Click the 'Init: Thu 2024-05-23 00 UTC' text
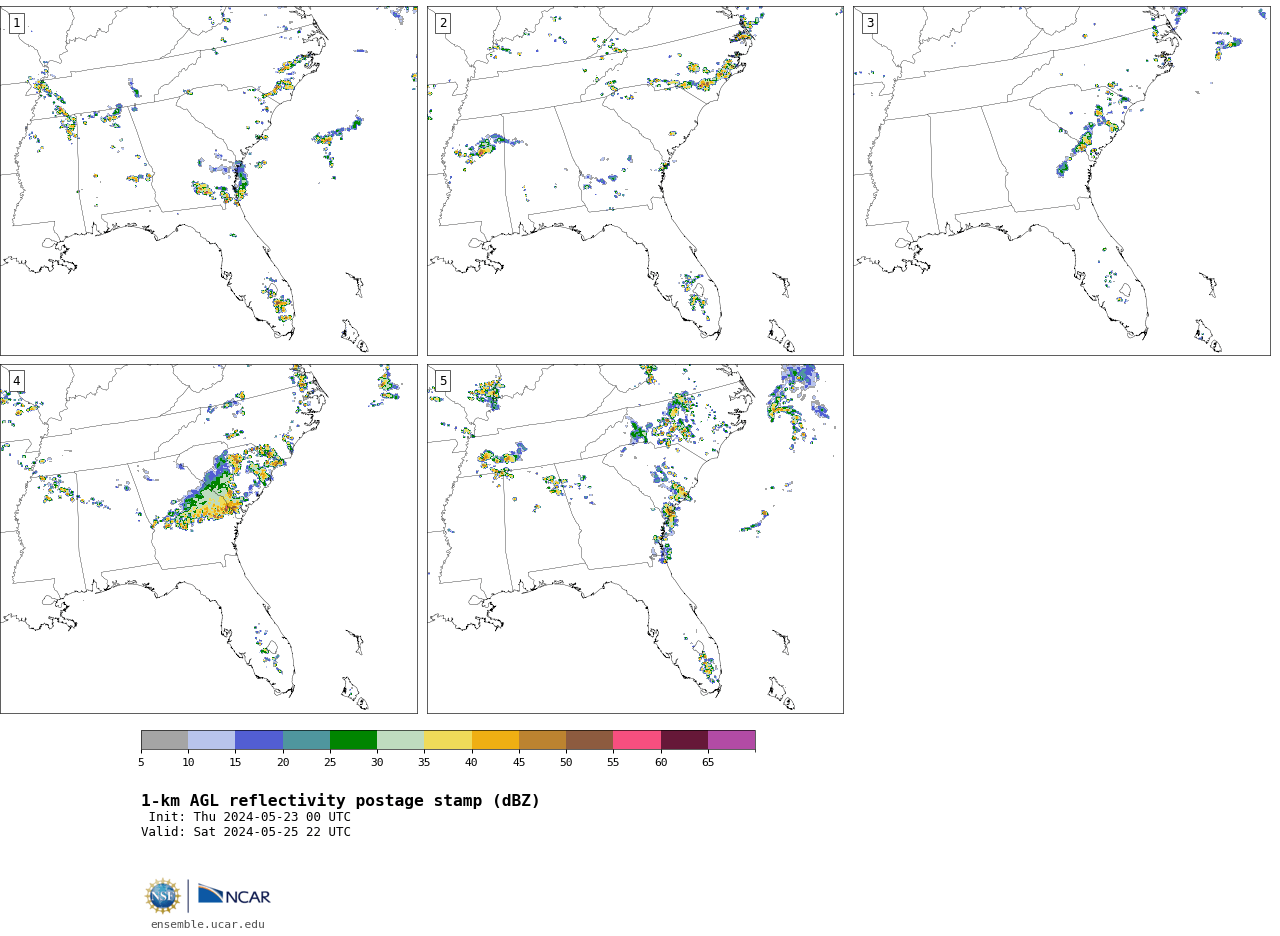The image size is (1280, 936). 250,817
